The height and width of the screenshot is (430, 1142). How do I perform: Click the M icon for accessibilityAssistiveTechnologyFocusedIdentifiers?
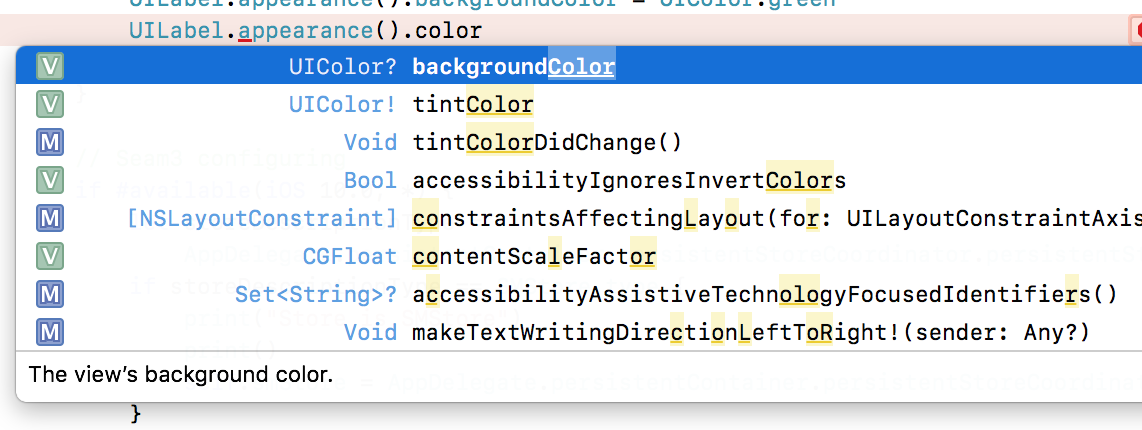point(50,295)
